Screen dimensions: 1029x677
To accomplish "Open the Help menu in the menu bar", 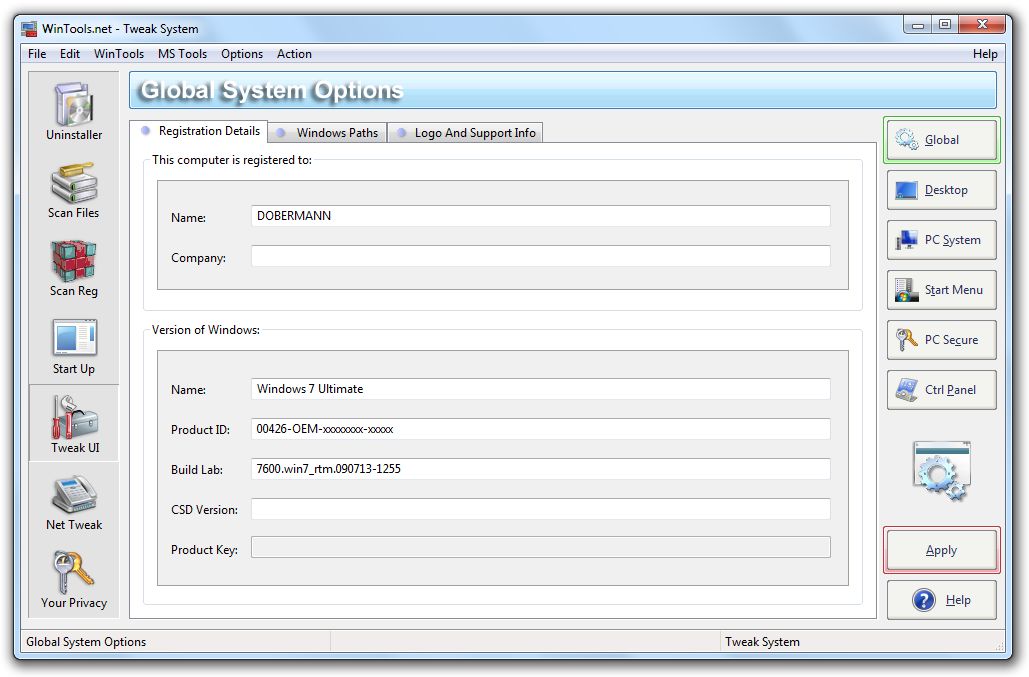I will (985, 54).
